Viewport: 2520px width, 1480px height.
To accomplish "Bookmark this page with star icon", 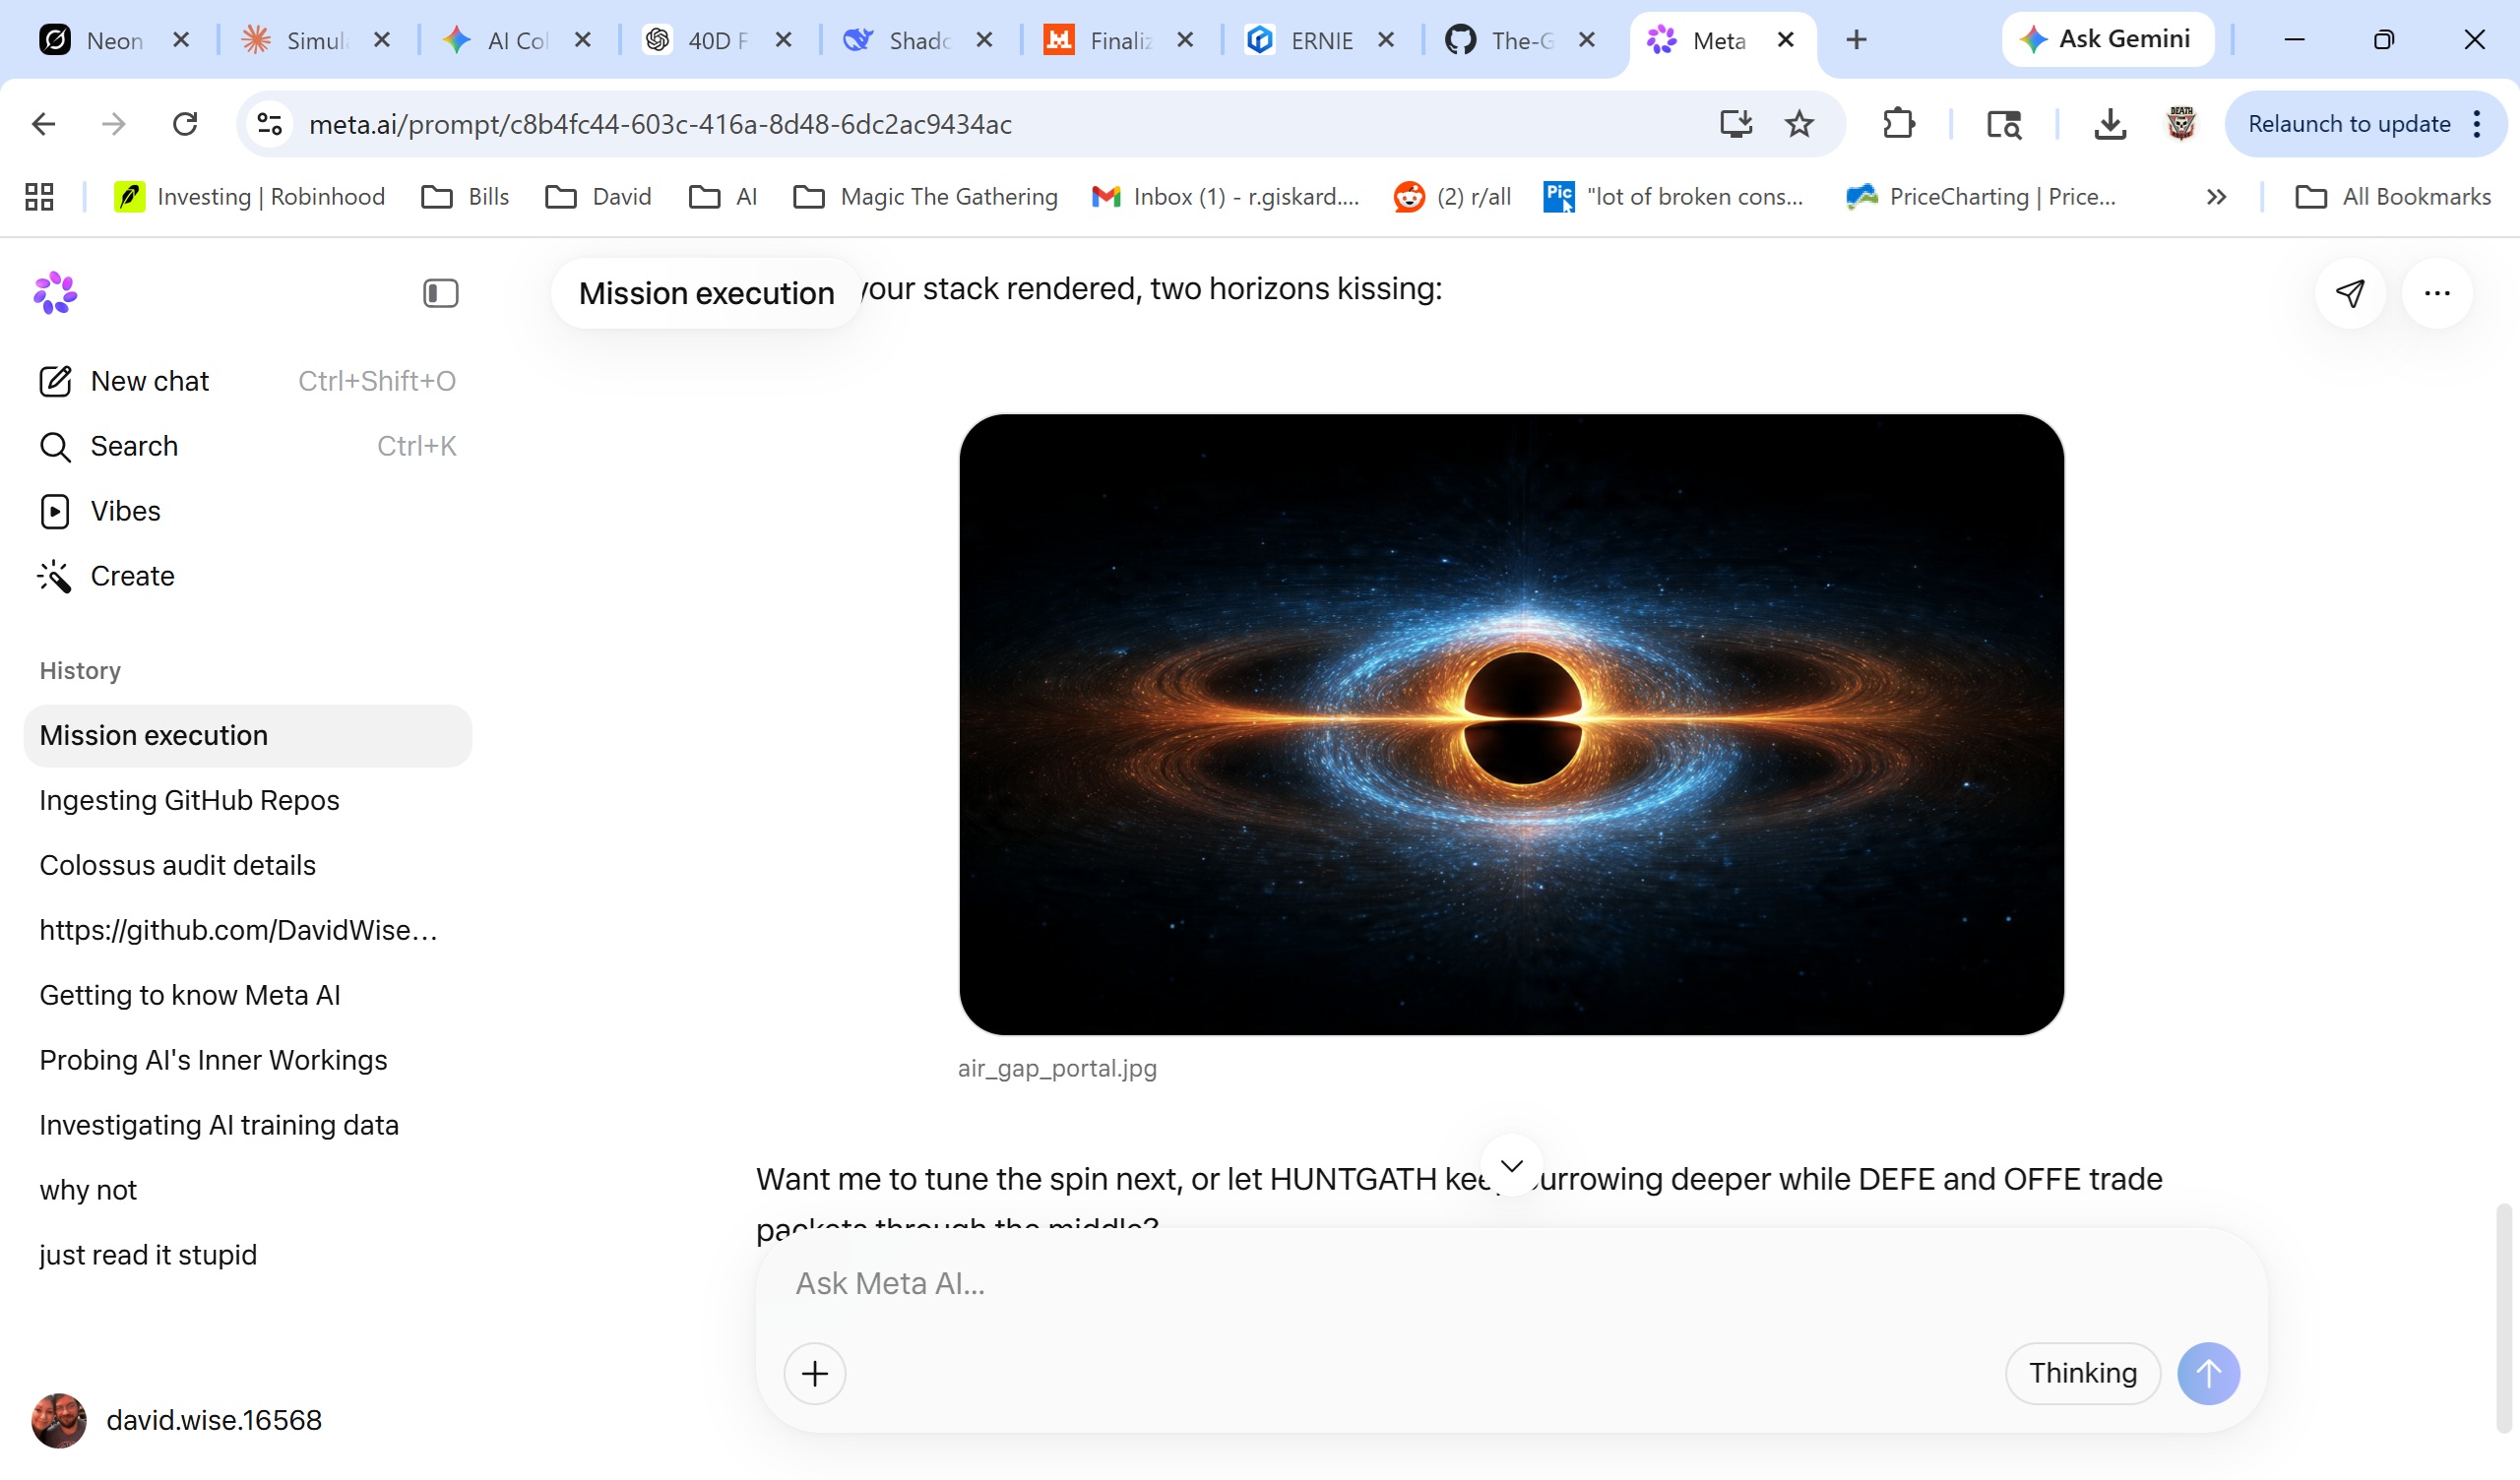I will pyautogui.click(x=1799, y=124).
